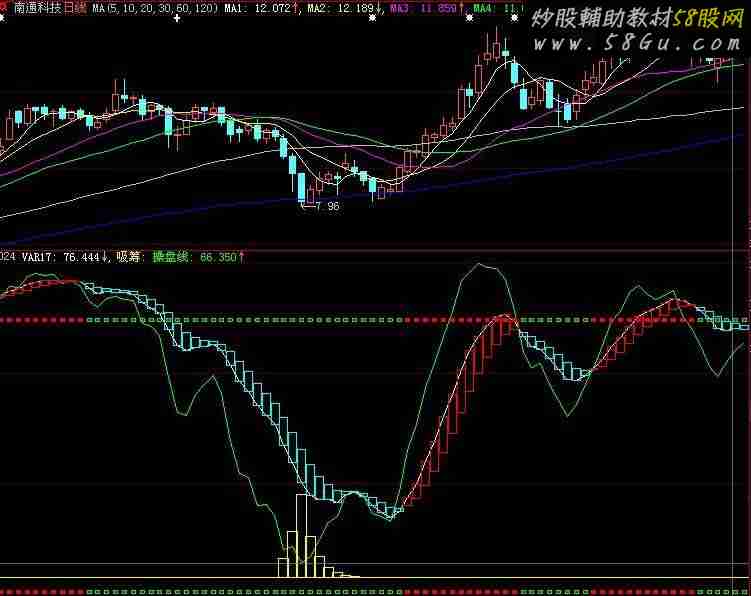Image resolution: width=751 pixels, height=596 pixels.
Task: Click the divider between price and indicator panels
Action: (375, 248)
